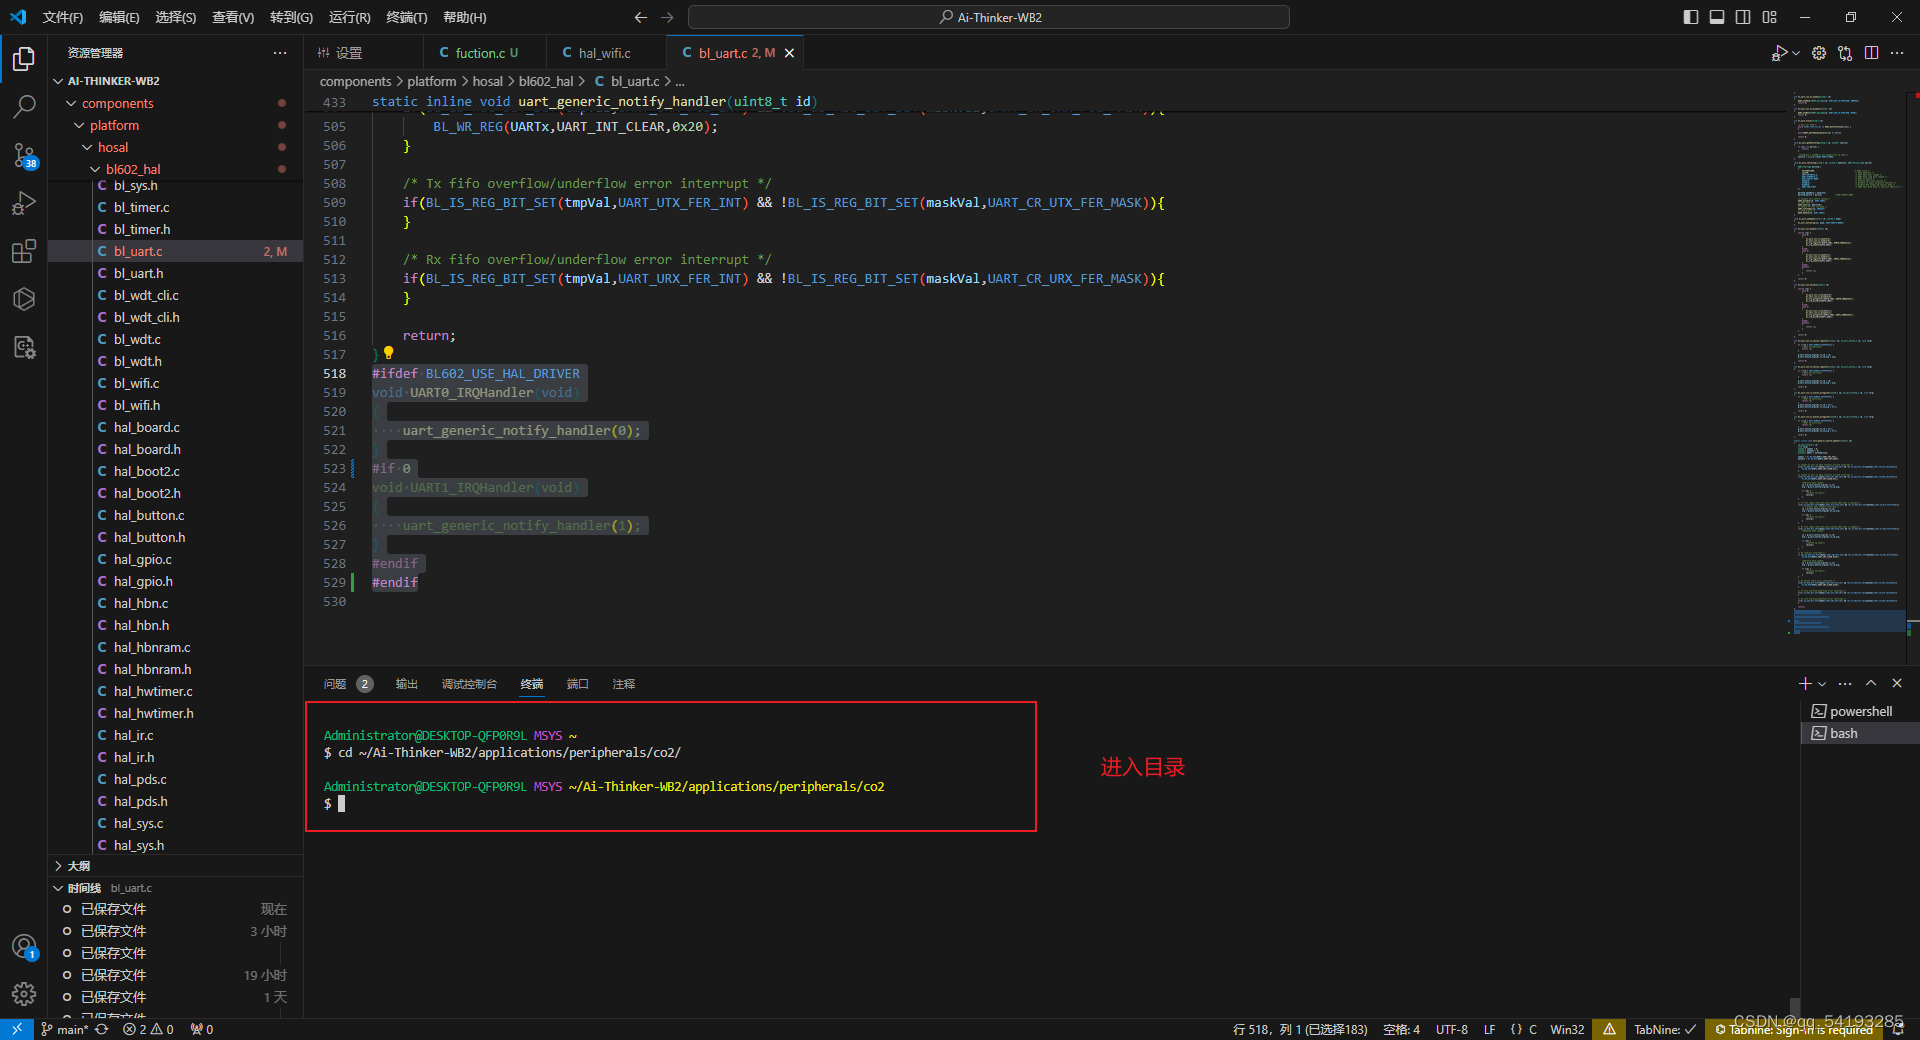Open terminal panel ellipsis menu
The height and width of the screenshot is (1040, 1920).
[x=1845, y=684]
